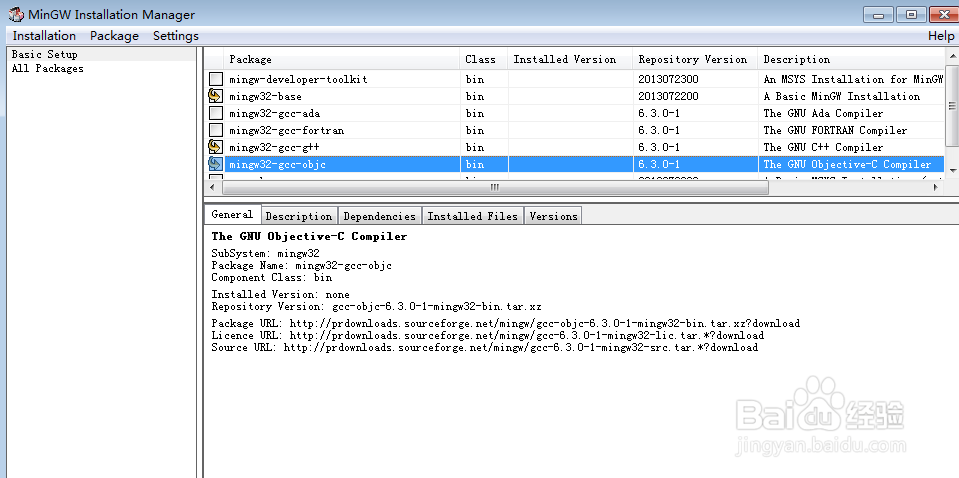Viewport: 959px width, 478px height.
Task: Click the Repository Version column header
Action: pyautogui.click(x=695, y=59)
